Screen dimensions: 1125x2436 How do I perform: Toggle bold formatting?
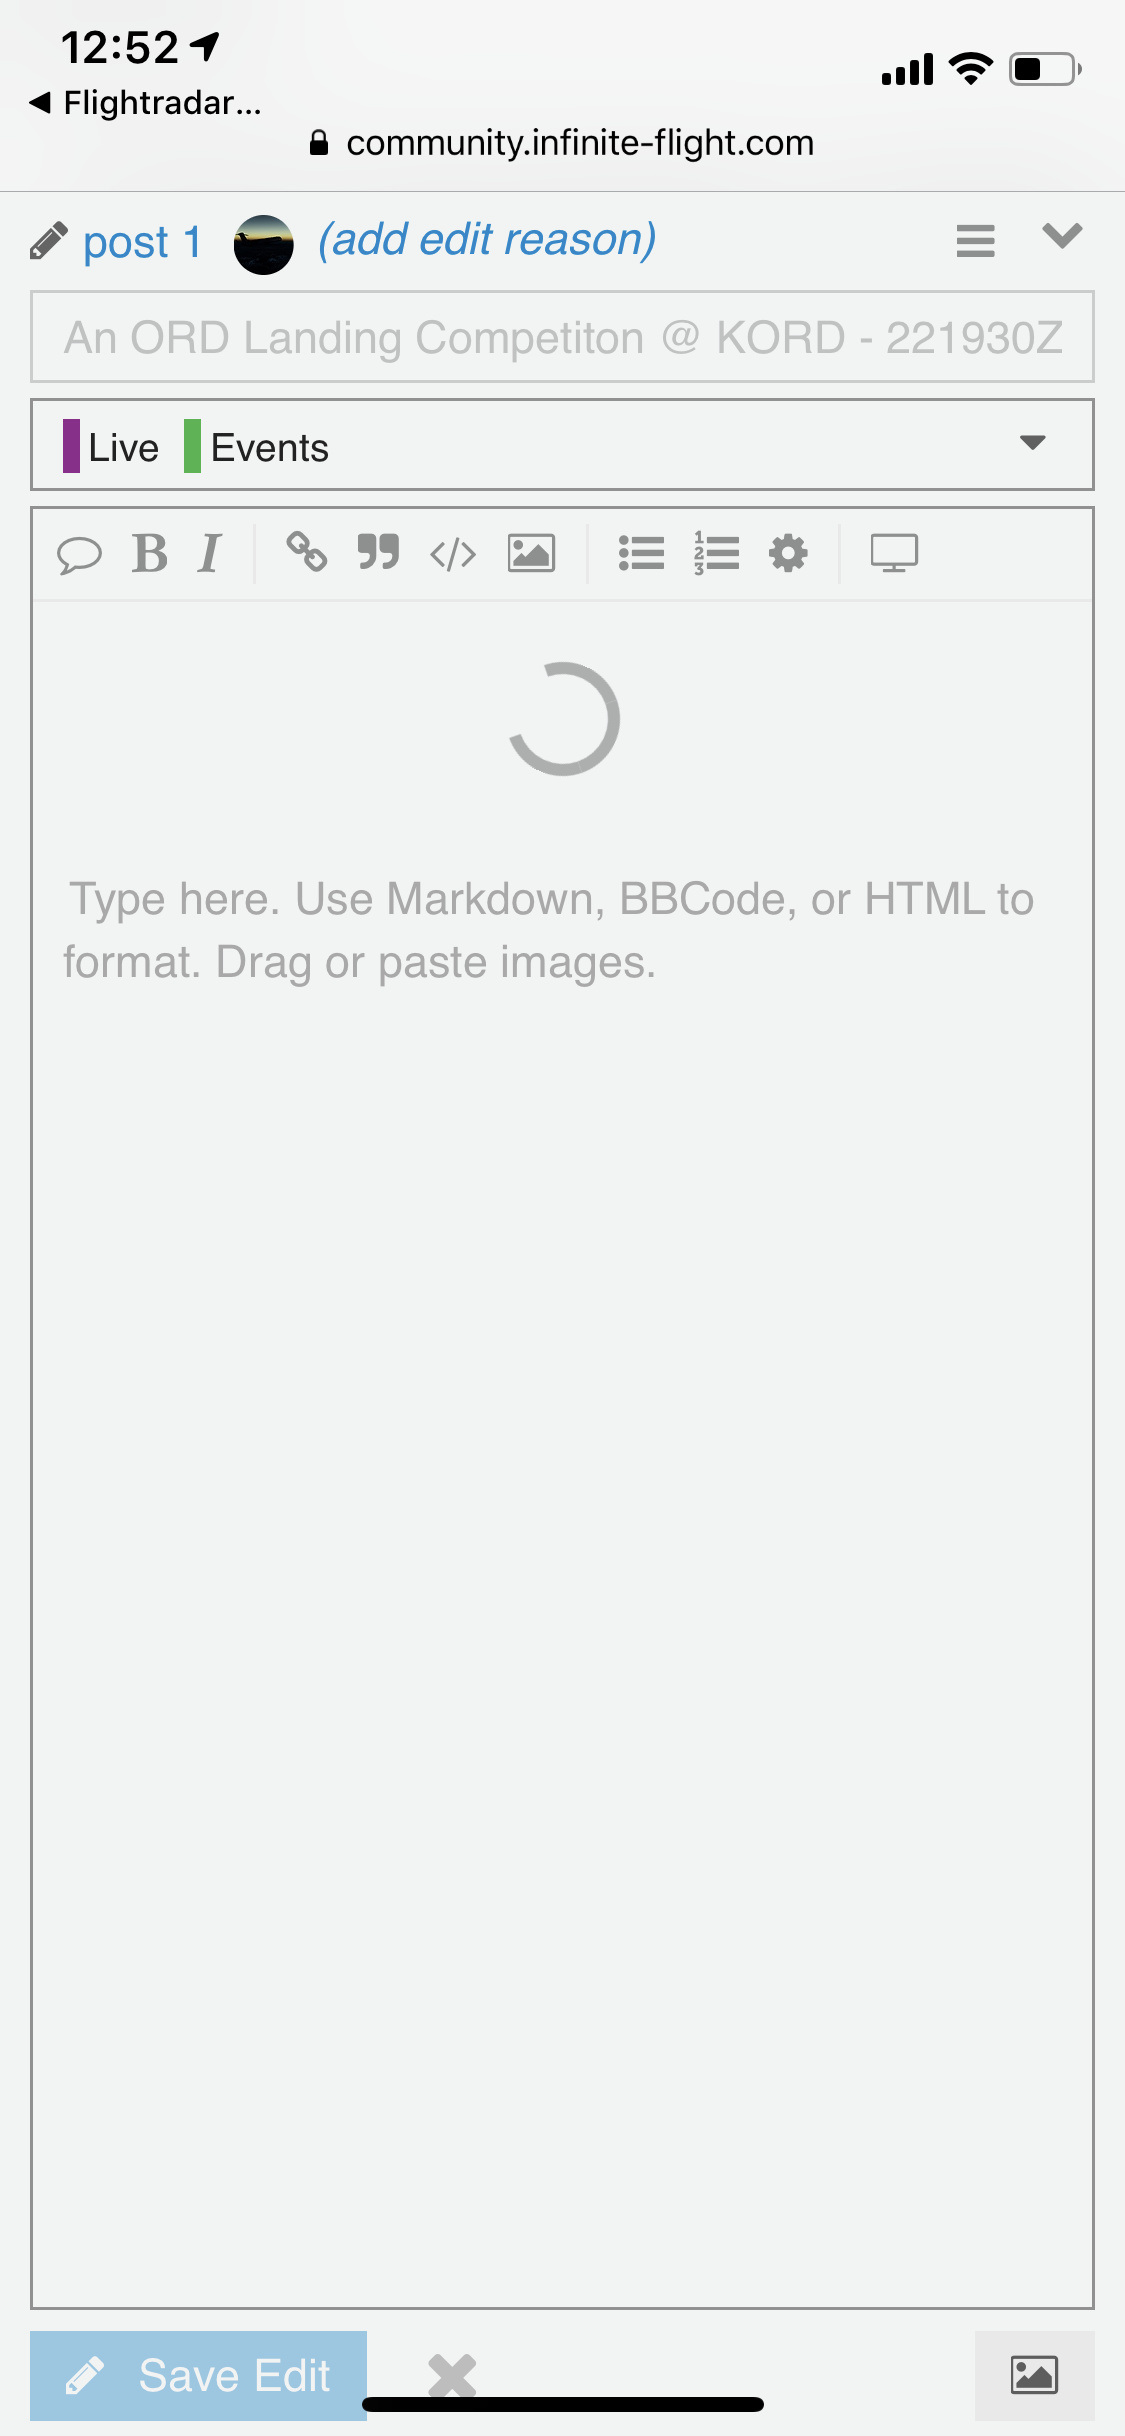point(150,553)
